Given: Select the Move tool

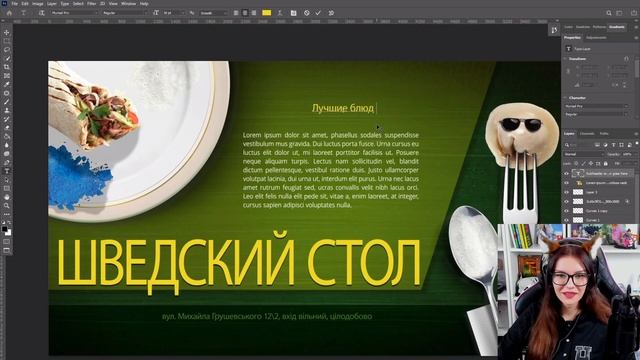Looking at the screenshot, I should click(x=7, y=32).
